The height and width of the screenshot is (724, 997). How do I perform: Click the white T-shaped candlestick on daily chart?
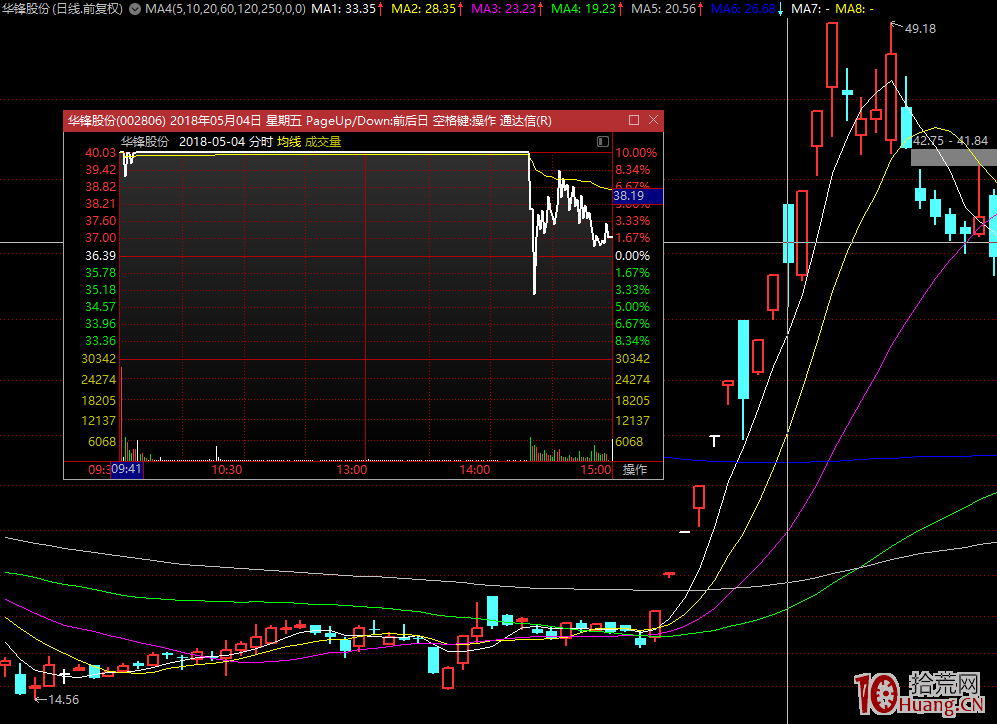point(715,441)
